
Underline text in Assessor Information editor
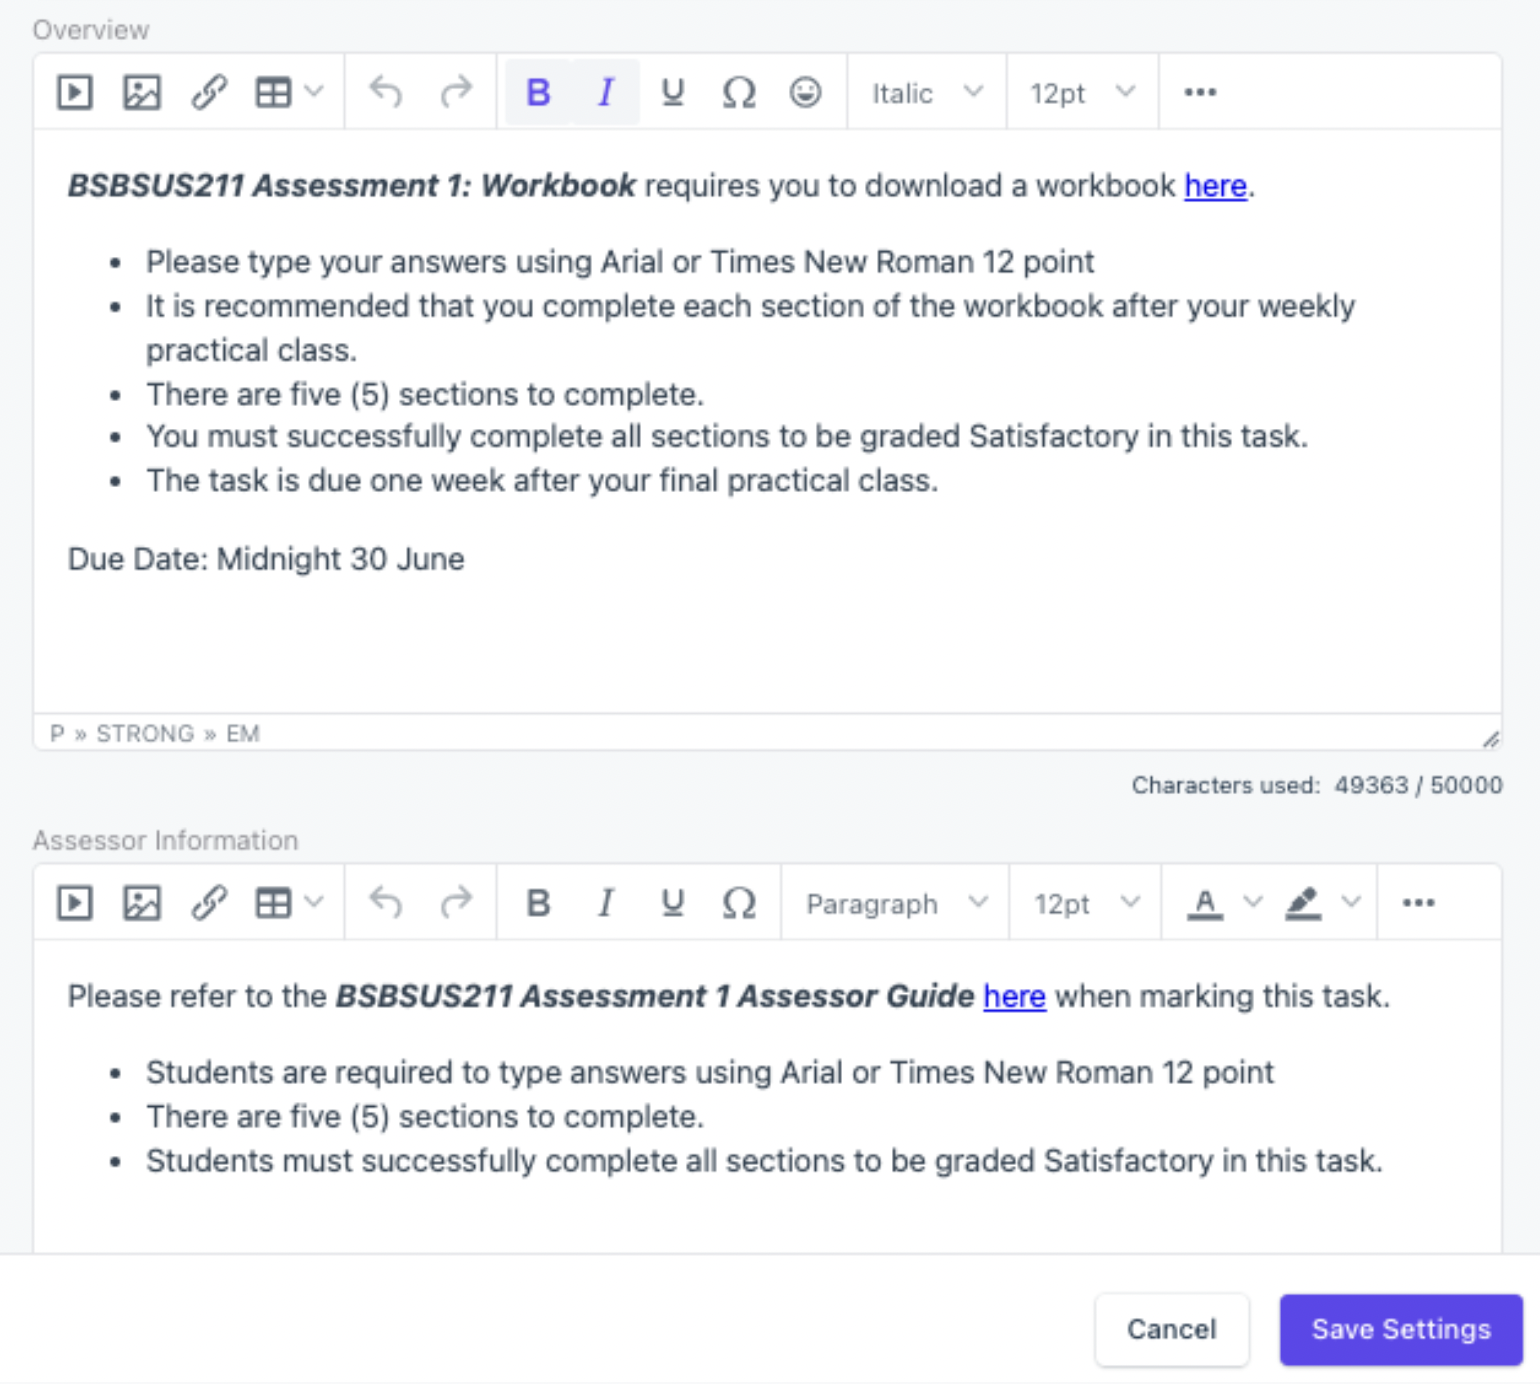673,903
